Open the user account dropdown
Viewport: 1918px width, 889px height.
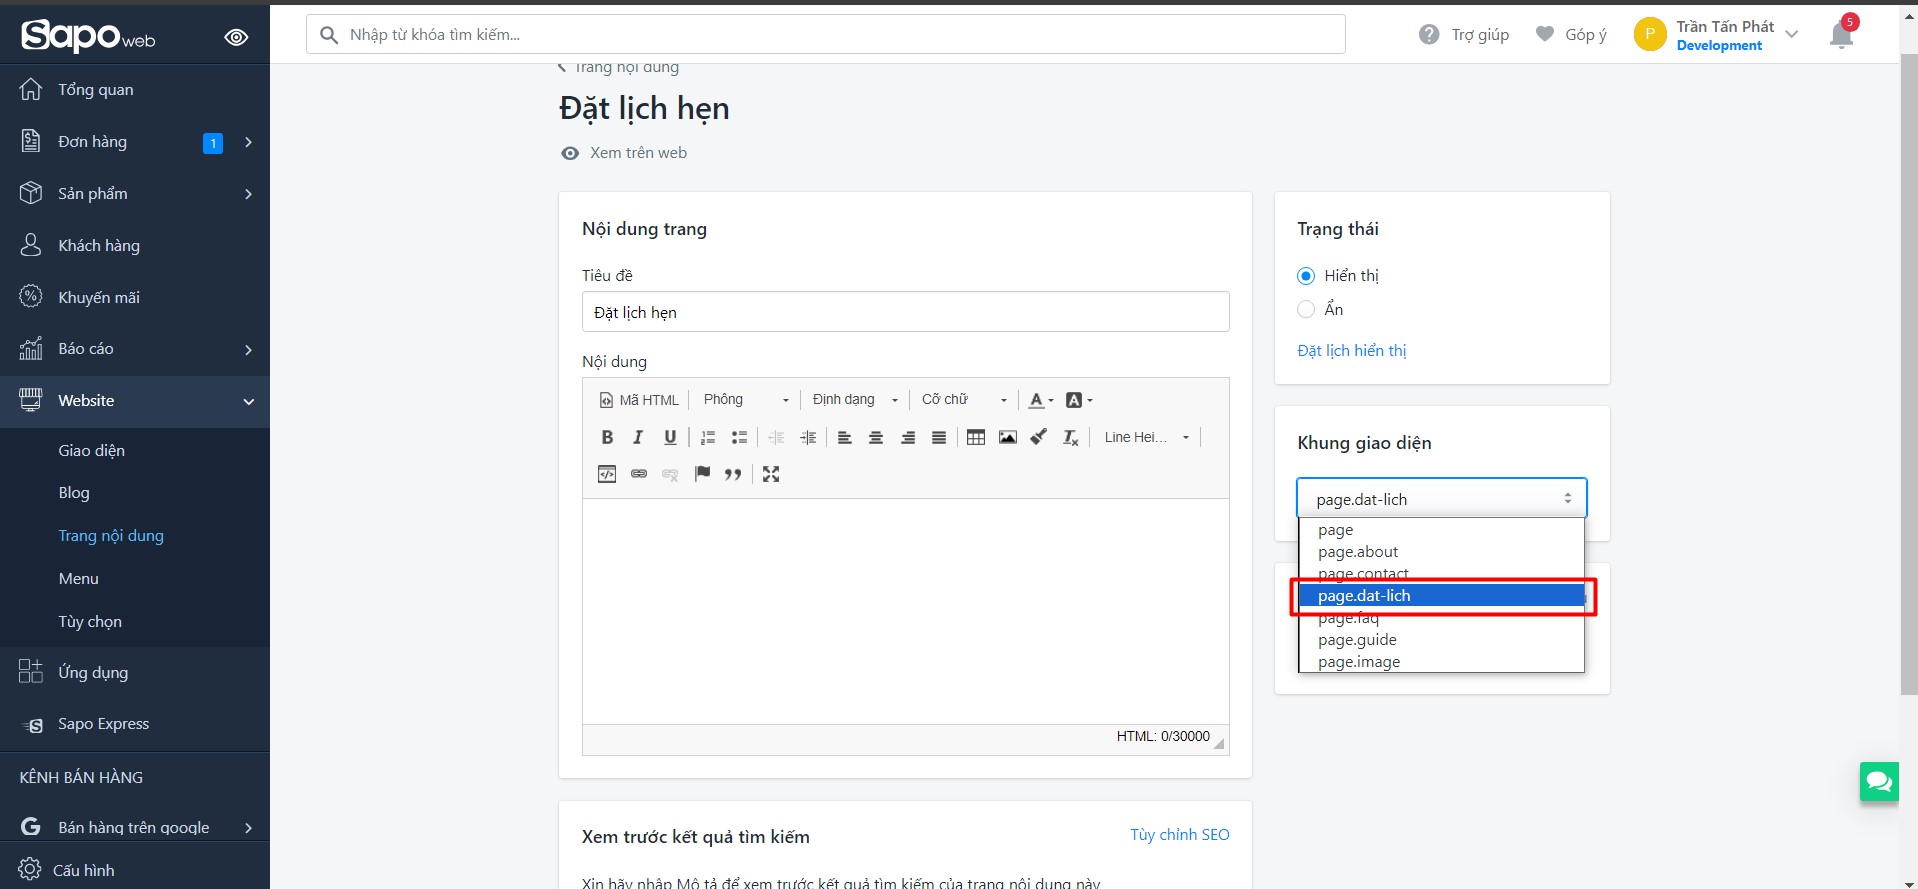tap(1718, 35)
